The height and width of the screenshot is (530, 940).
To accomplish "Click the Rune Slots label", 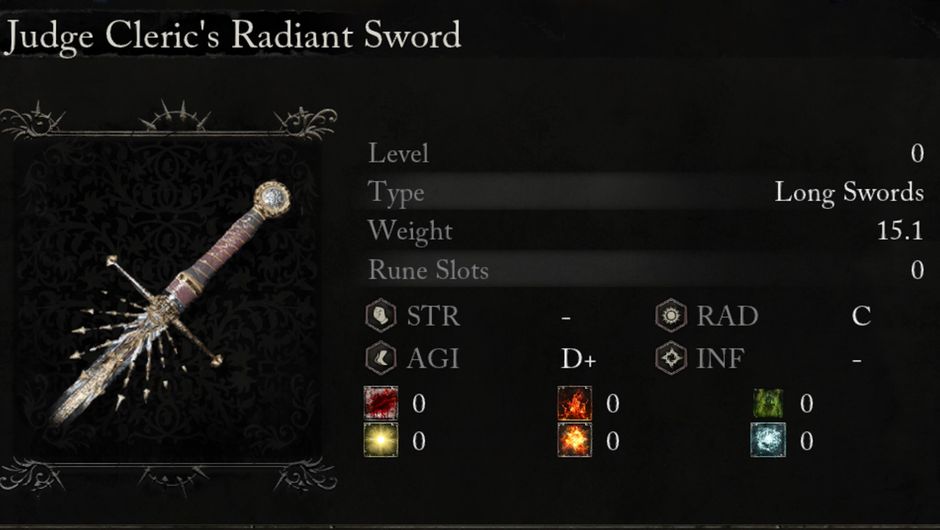I will tap(428, 270).
